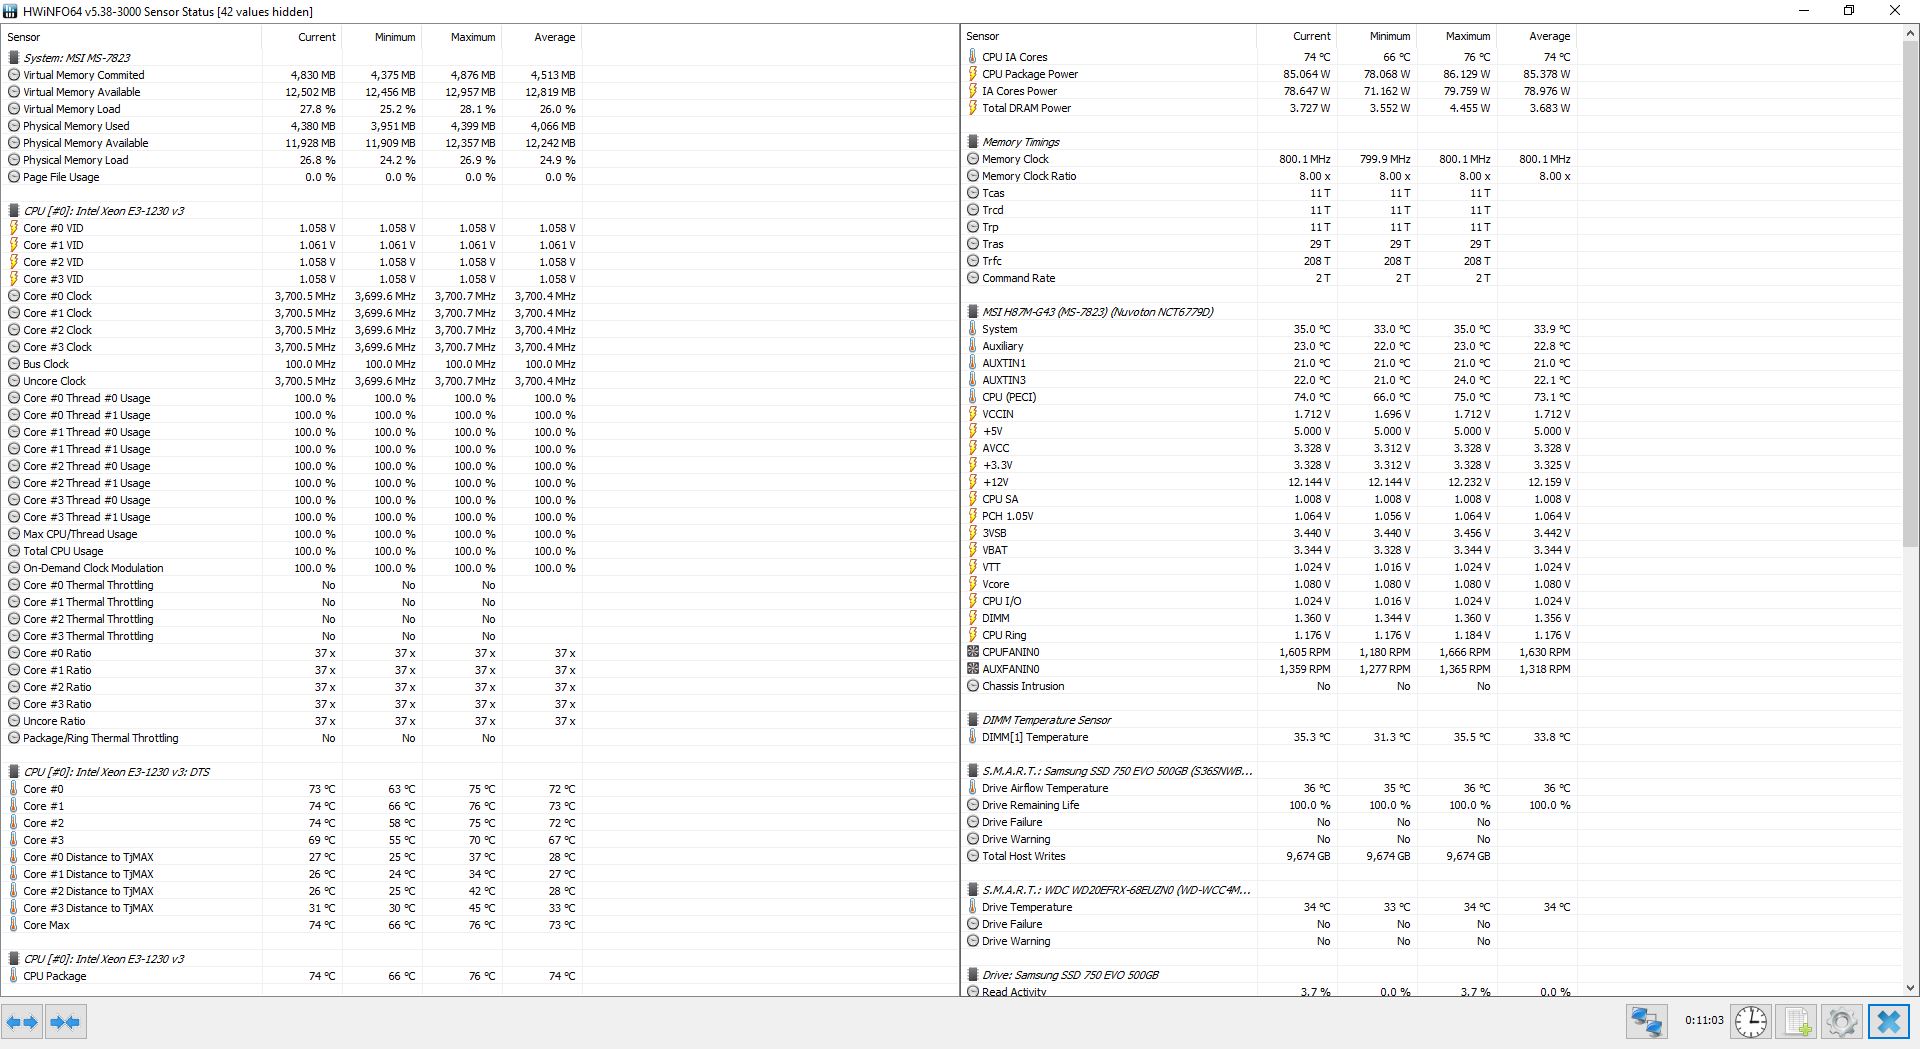Select the Memory Timings group header

[x=1020, y=142]
